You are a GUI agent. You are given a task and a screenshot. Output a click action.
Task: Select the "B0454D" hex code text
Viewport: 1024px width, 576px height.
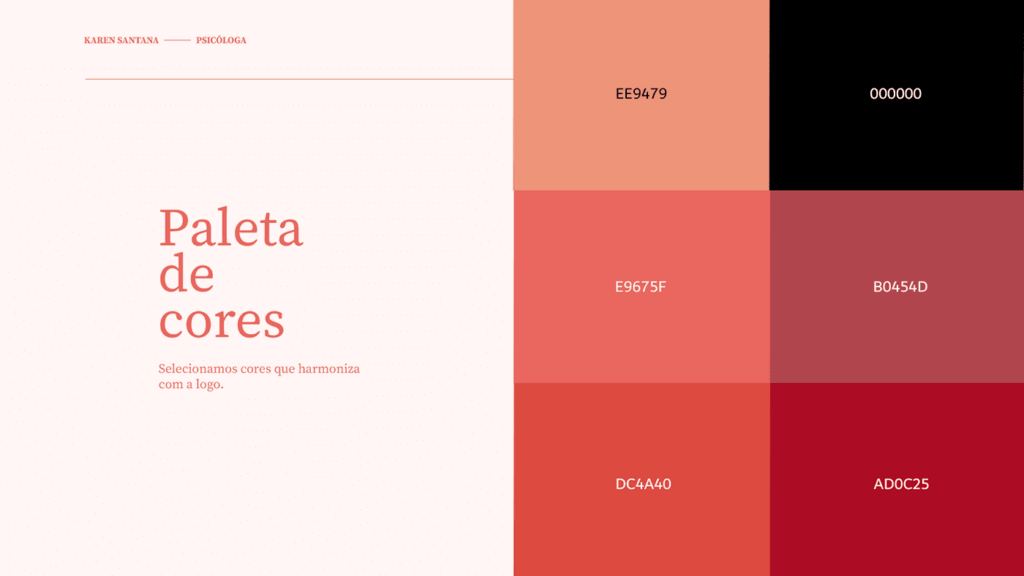point(900,287)
